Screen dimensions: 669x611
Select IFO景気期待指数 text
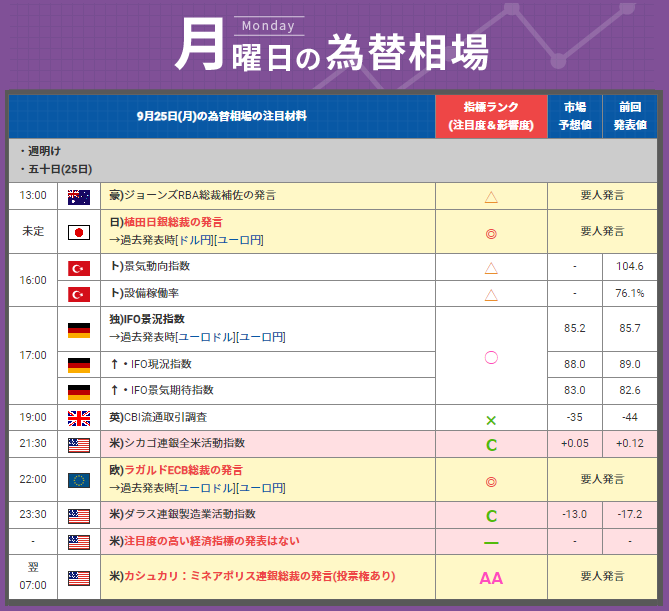coord(172,390)
